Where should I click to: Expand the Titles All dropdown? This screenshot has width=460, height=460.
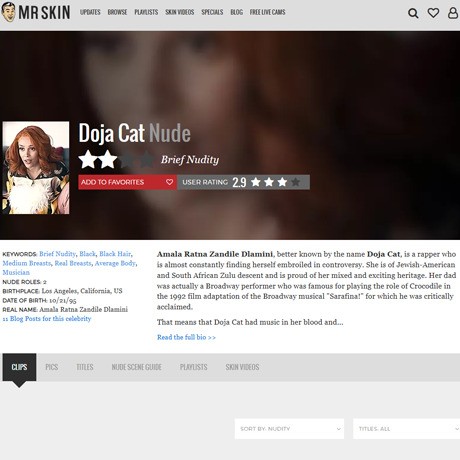click(407, 429)
